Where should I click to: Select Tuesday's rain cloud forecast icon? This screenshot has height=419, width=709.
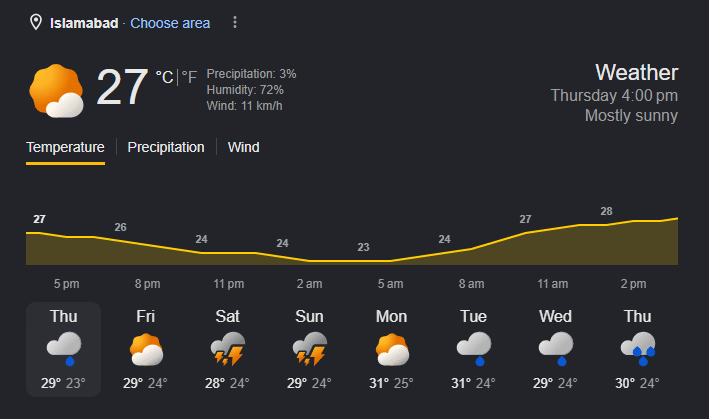point(474,349)
